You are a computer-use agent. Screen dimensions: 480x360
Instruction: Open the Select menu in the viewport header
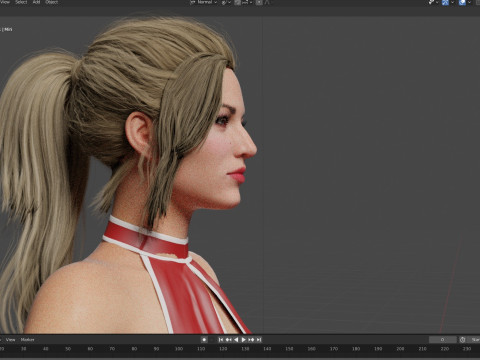tap(21, 2)
